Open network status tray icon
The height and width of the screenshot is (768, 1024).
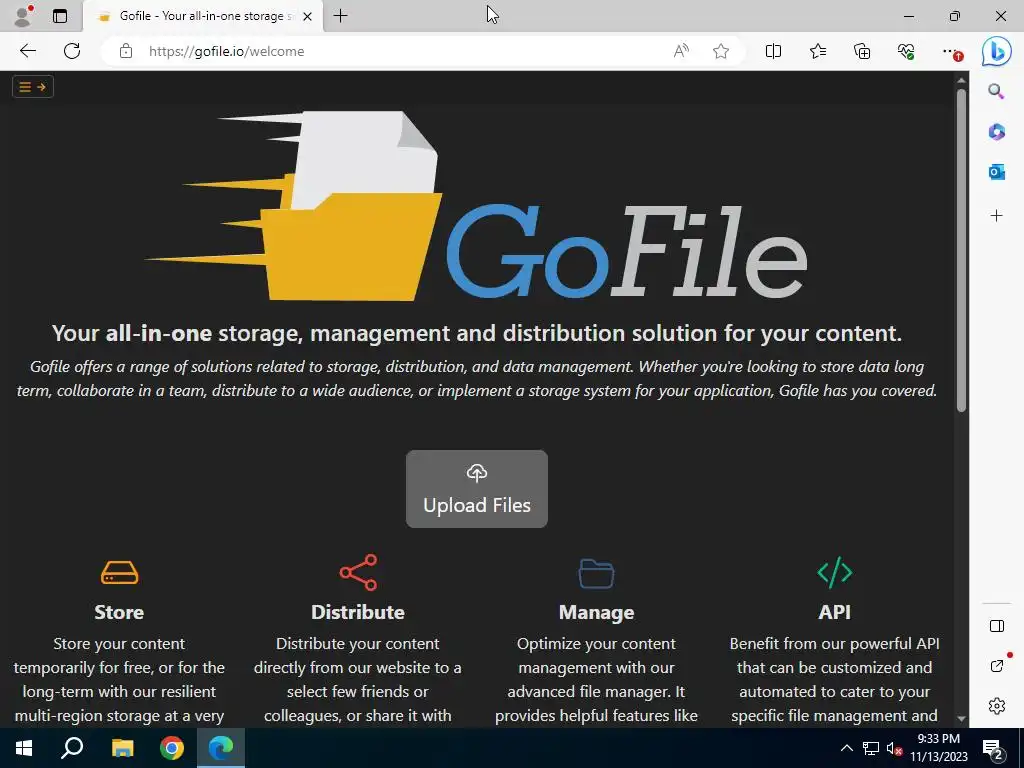coord(871,748)
